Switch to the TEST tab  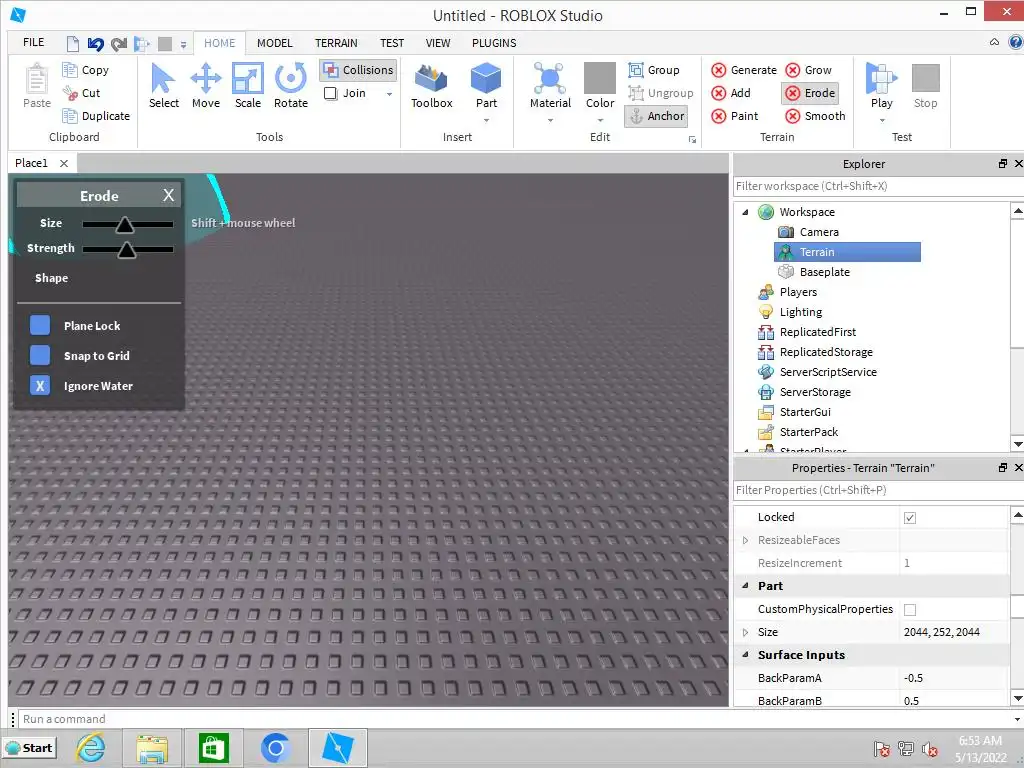392,43
